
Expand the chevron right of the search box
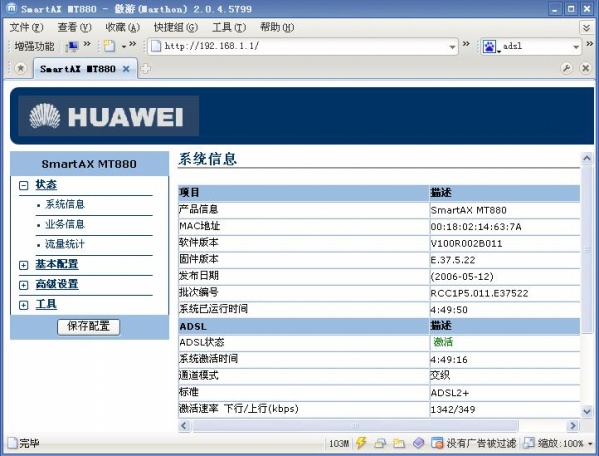pyautogui.click(x=590, y=44)
